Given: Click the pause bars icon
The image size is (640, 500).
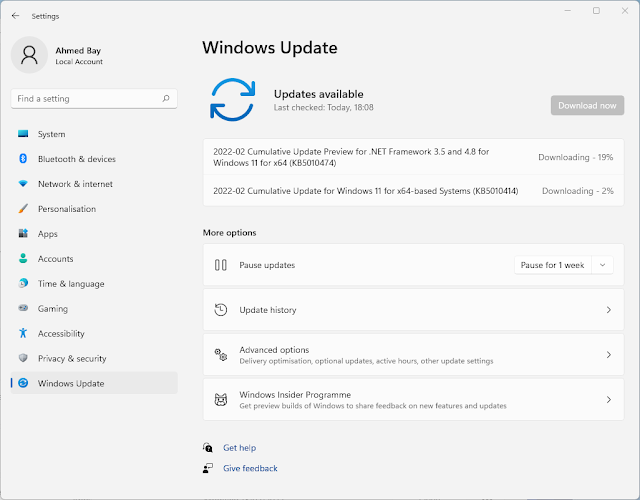Looking at the screenshot, I should point(221,265).
